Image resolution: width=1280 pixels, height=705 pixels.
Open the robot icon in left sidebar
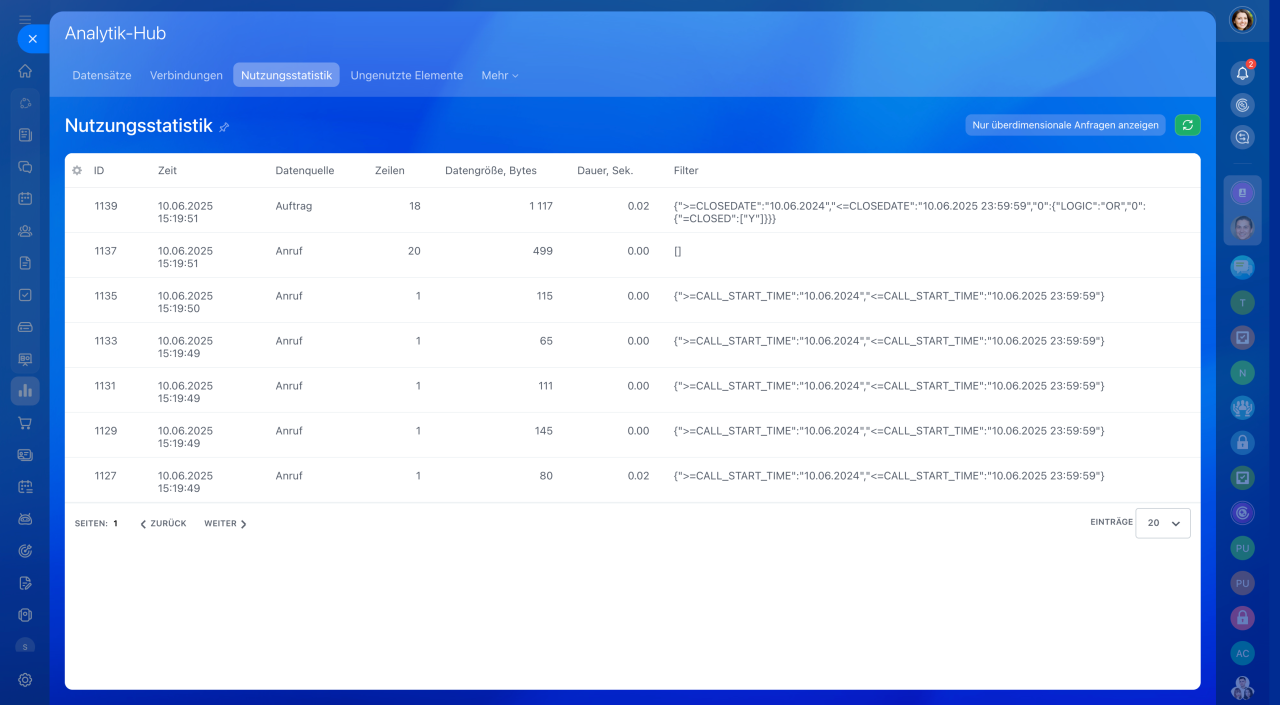pos(25,519)
